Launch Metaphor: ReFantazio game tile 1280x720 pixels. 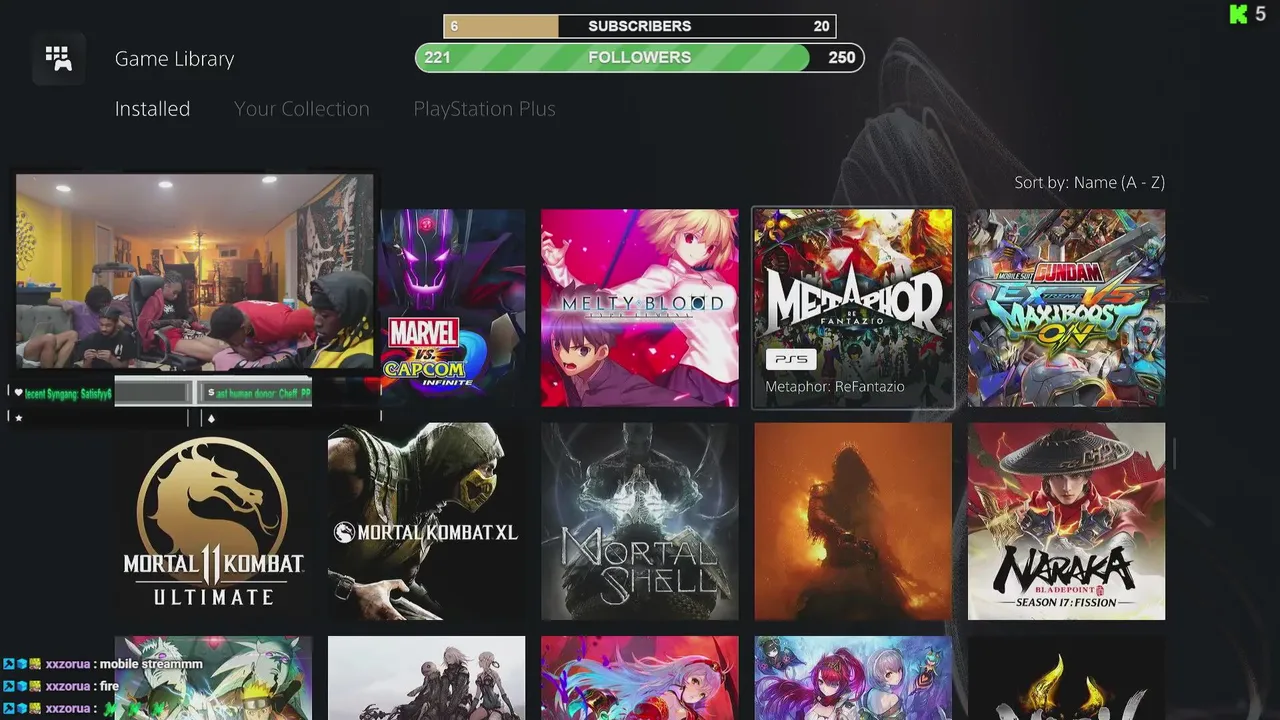pyautogui.click(x=853, y=308)
